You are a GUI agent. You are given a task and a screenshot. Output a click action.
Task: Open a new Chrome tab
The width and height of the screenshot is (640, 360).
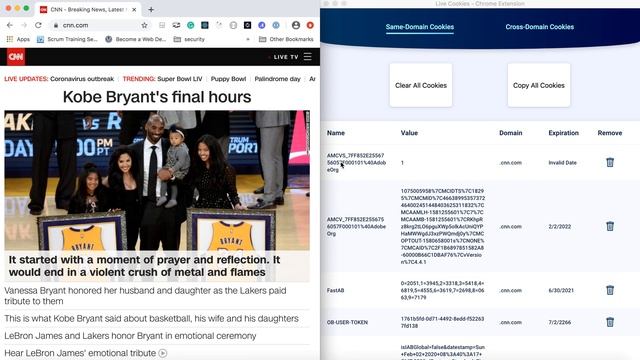pyautogui.click(x=151, y=9)
